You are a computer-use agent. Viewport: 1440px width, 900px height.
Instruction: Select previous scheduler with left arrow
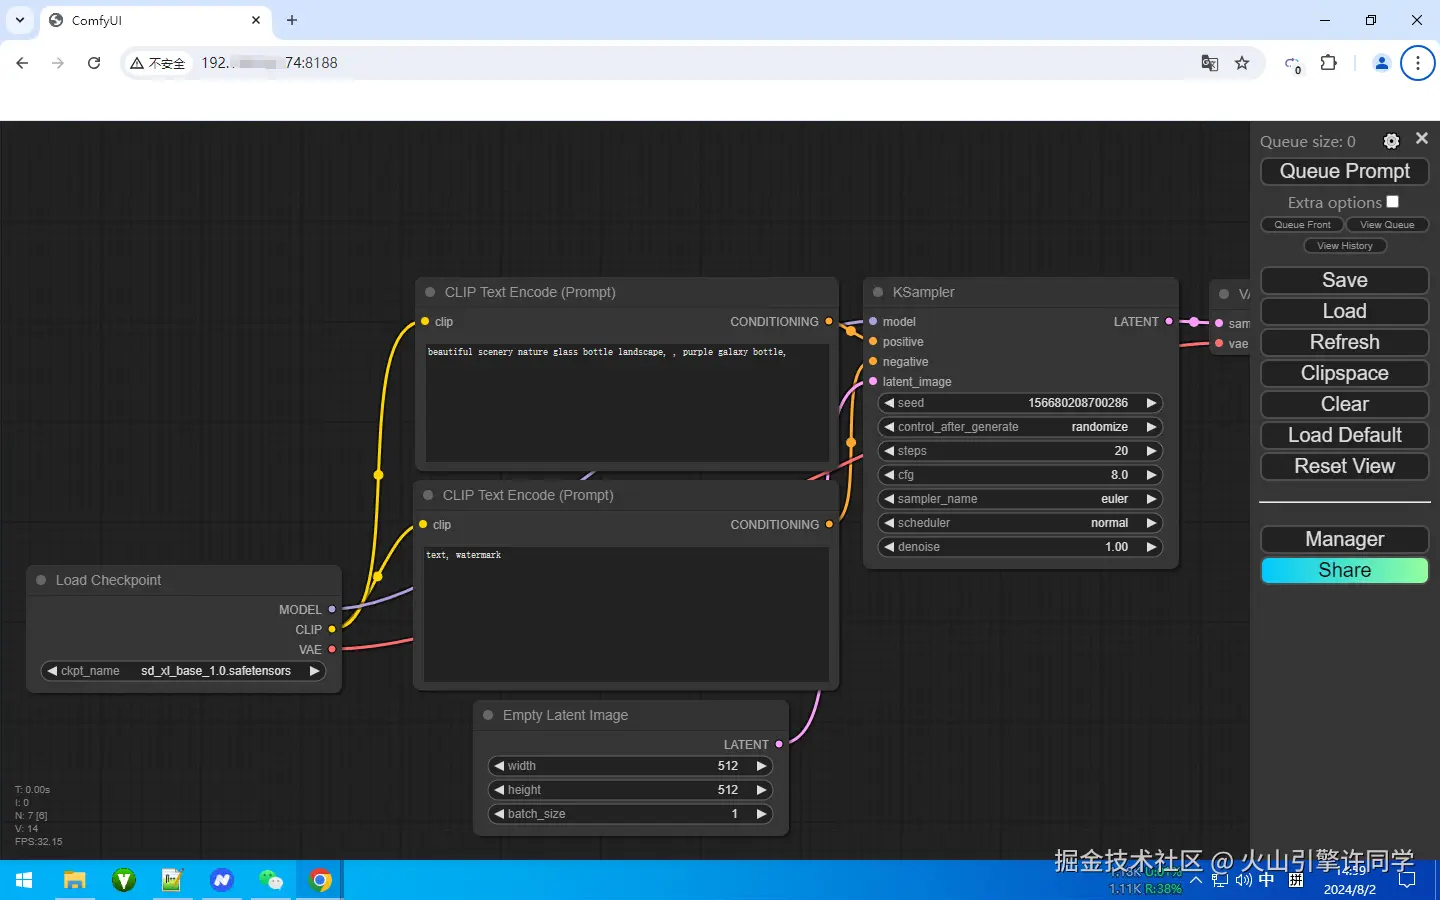[888, 523]
